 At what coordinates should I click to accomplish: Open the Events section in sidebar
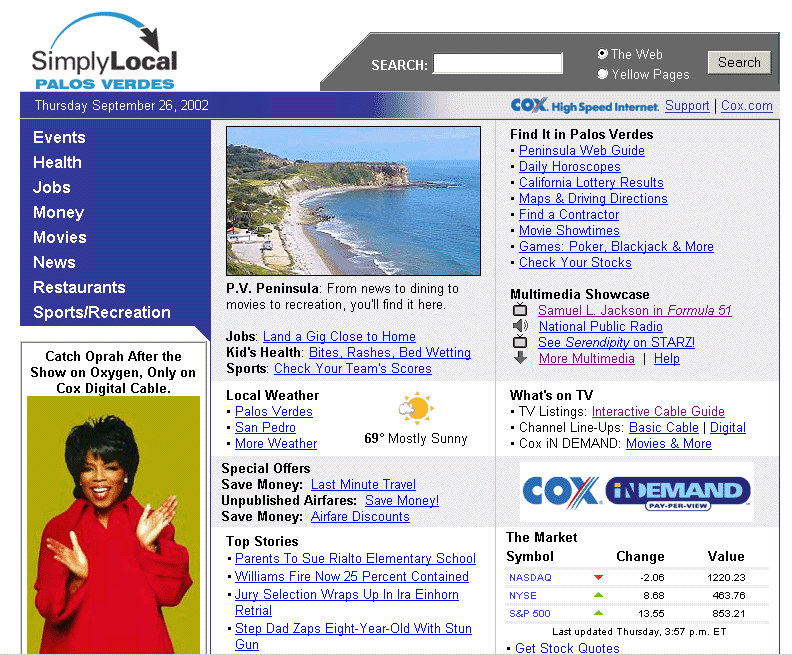[x=59, y=138]
